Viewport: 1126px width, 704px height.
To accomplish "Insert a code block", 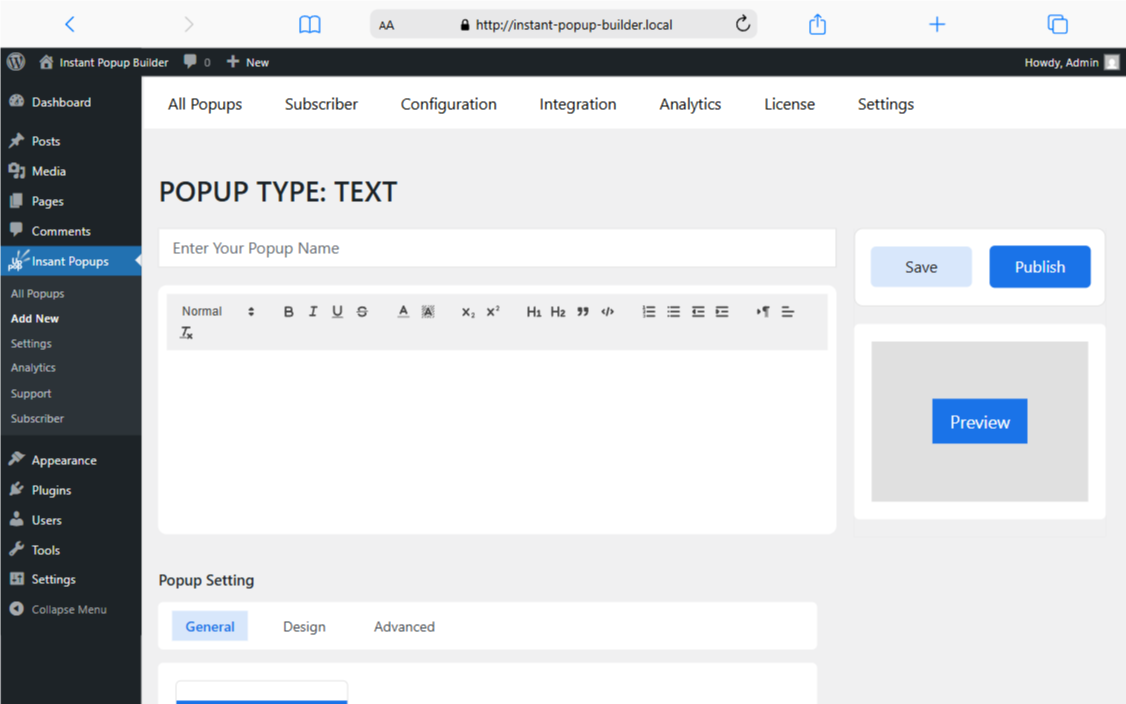I will pyautogui.click(x=608, y=312).
